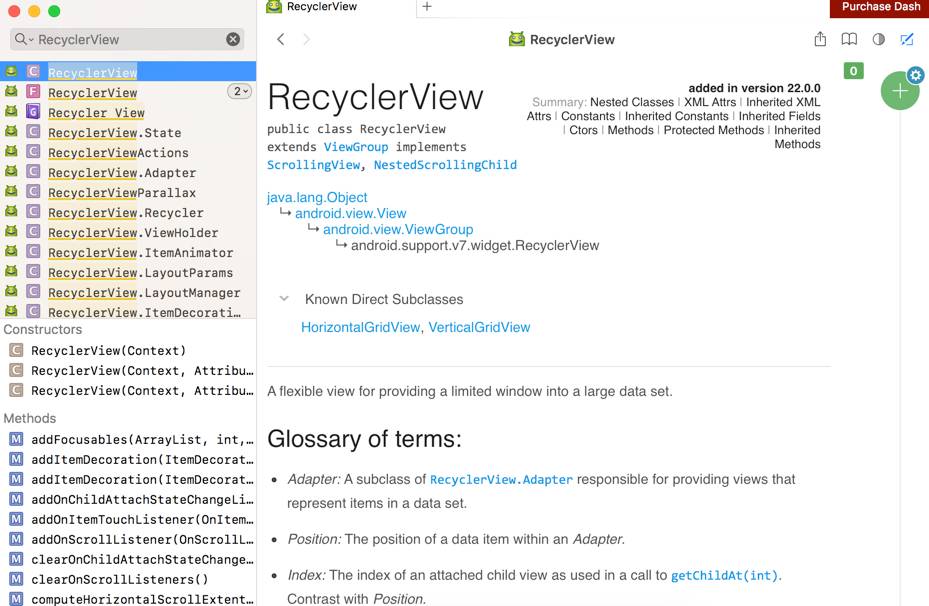Open the android.view.ViewGroup hierarchy link
929x606 pixels.
pyautogui.click(x=398, y=229)
